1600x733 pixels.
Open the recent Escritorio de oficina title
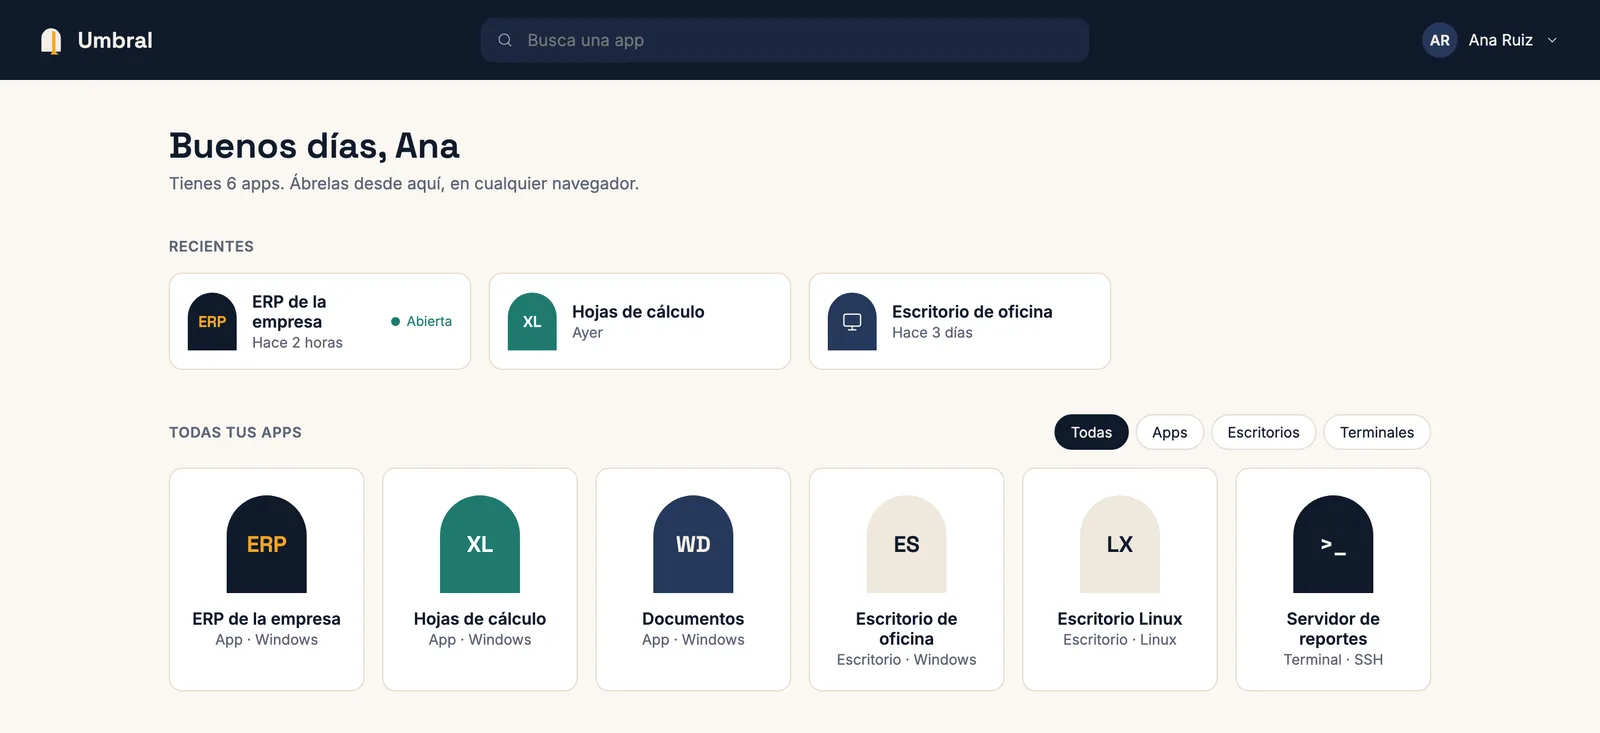(x=972, y=312)
